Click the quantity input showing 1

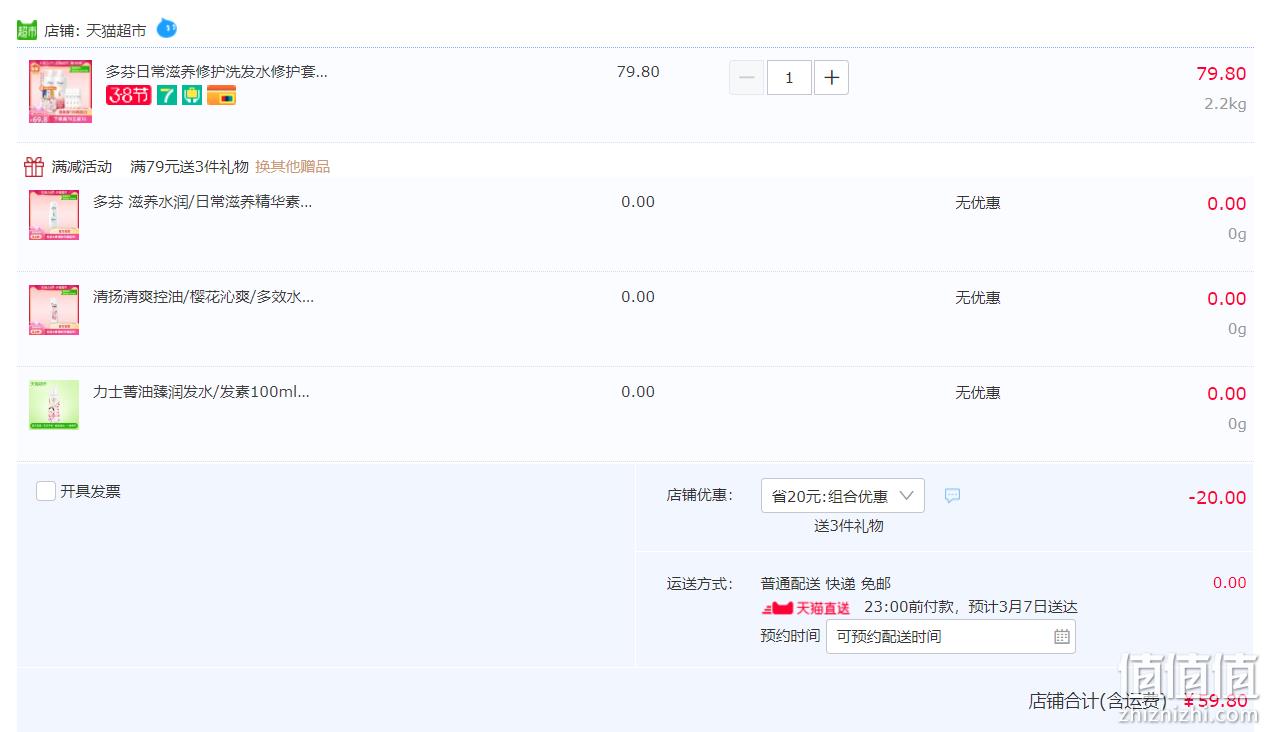pos(789,78)
